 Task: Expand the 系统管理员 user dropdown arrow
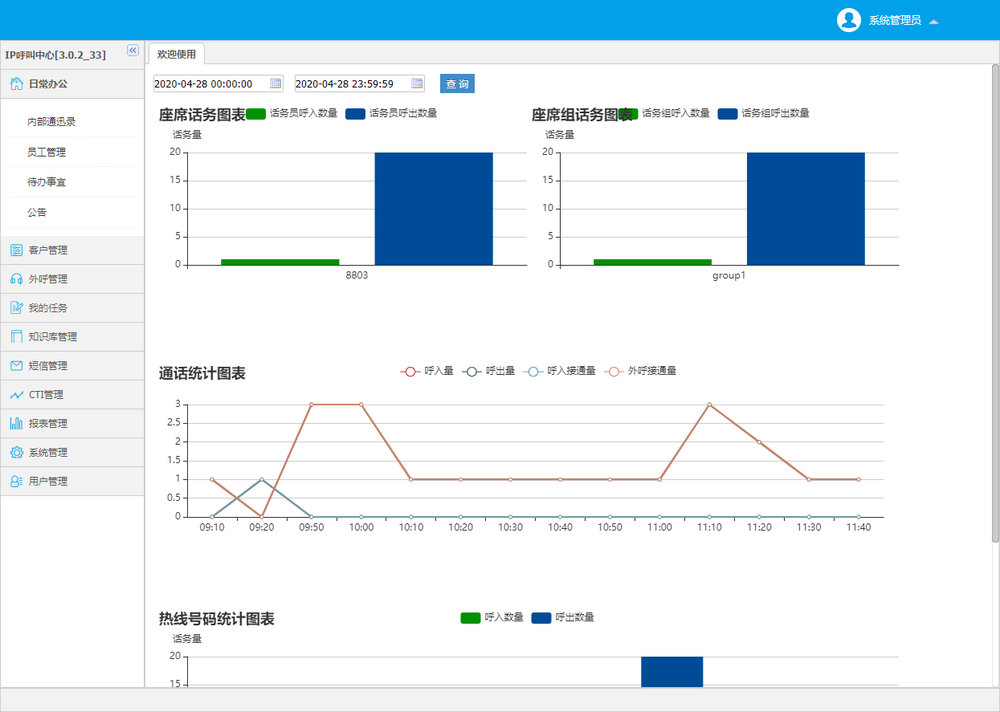click(x=933, y=21)
